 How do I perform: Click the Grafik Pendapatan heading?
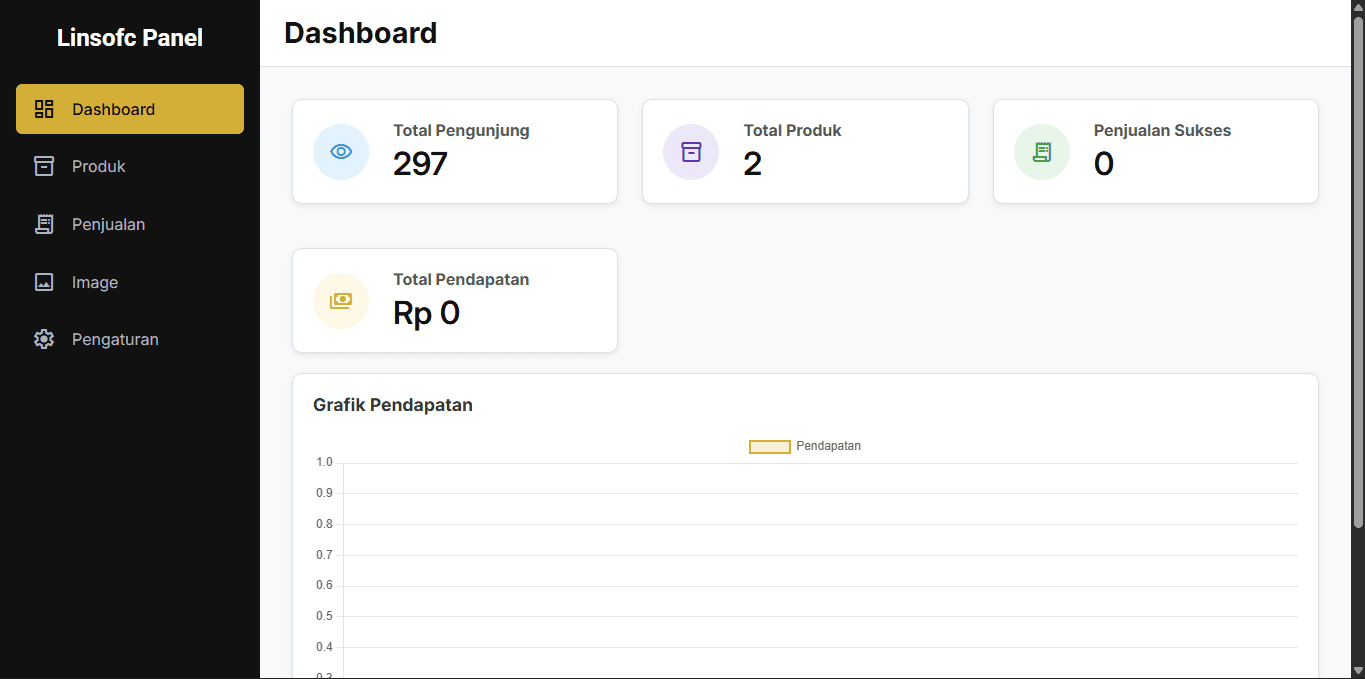pyautogui.click(x=393, y=405)
